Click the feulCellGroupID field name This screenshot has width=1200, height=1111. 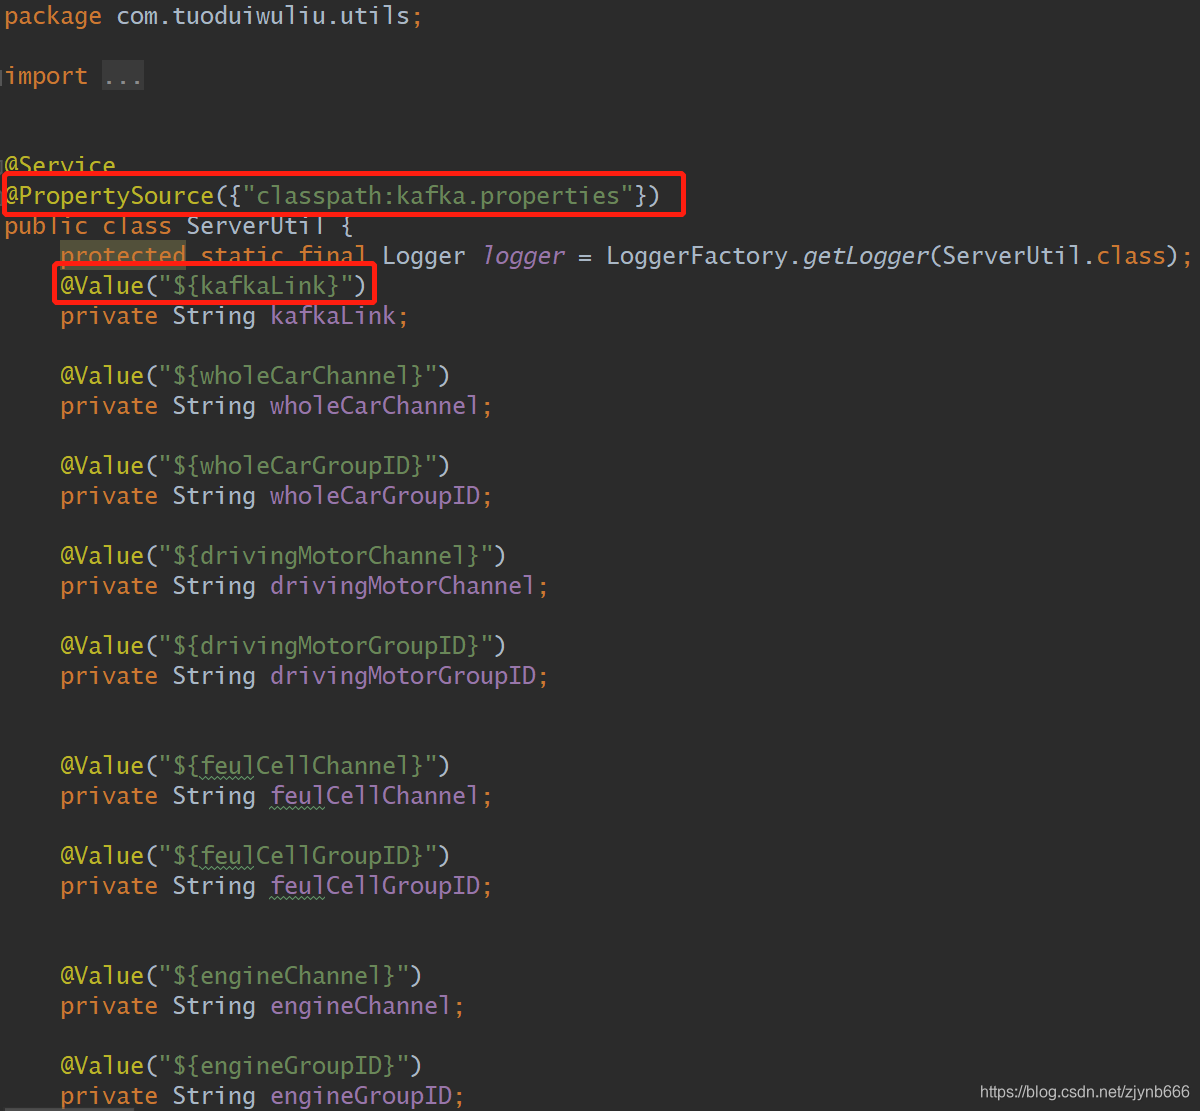coord(375,886)
